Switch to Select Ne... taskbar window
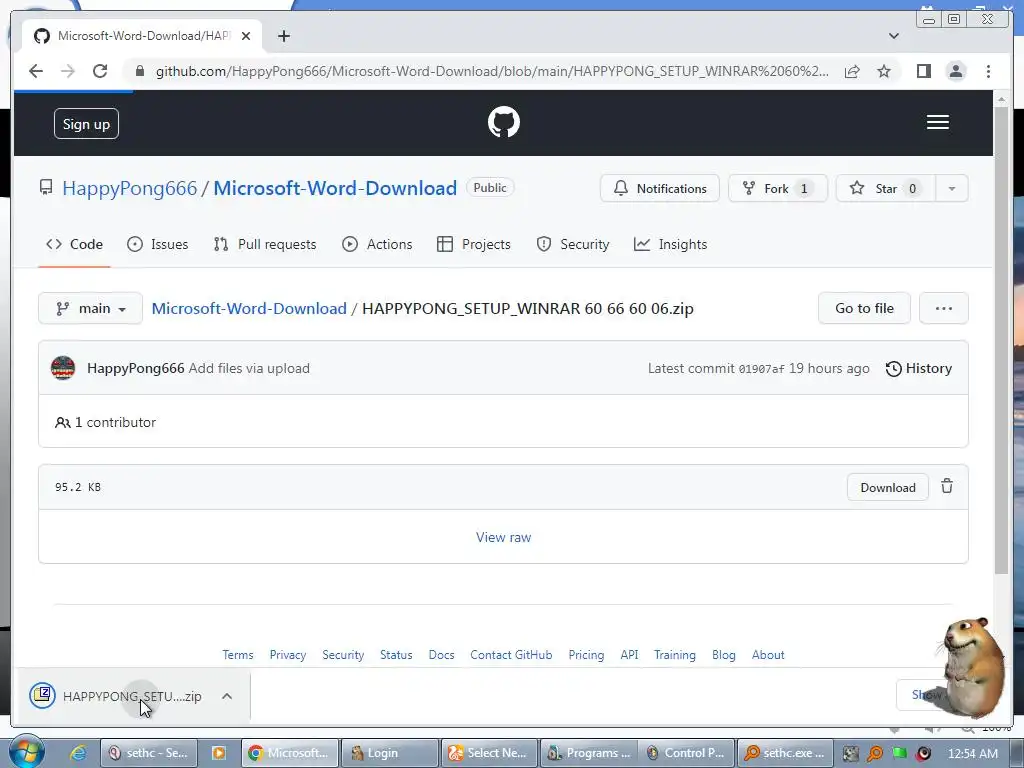Image resolution: width=1024 pixels, height=768 pixels. [x=489, y=753]
